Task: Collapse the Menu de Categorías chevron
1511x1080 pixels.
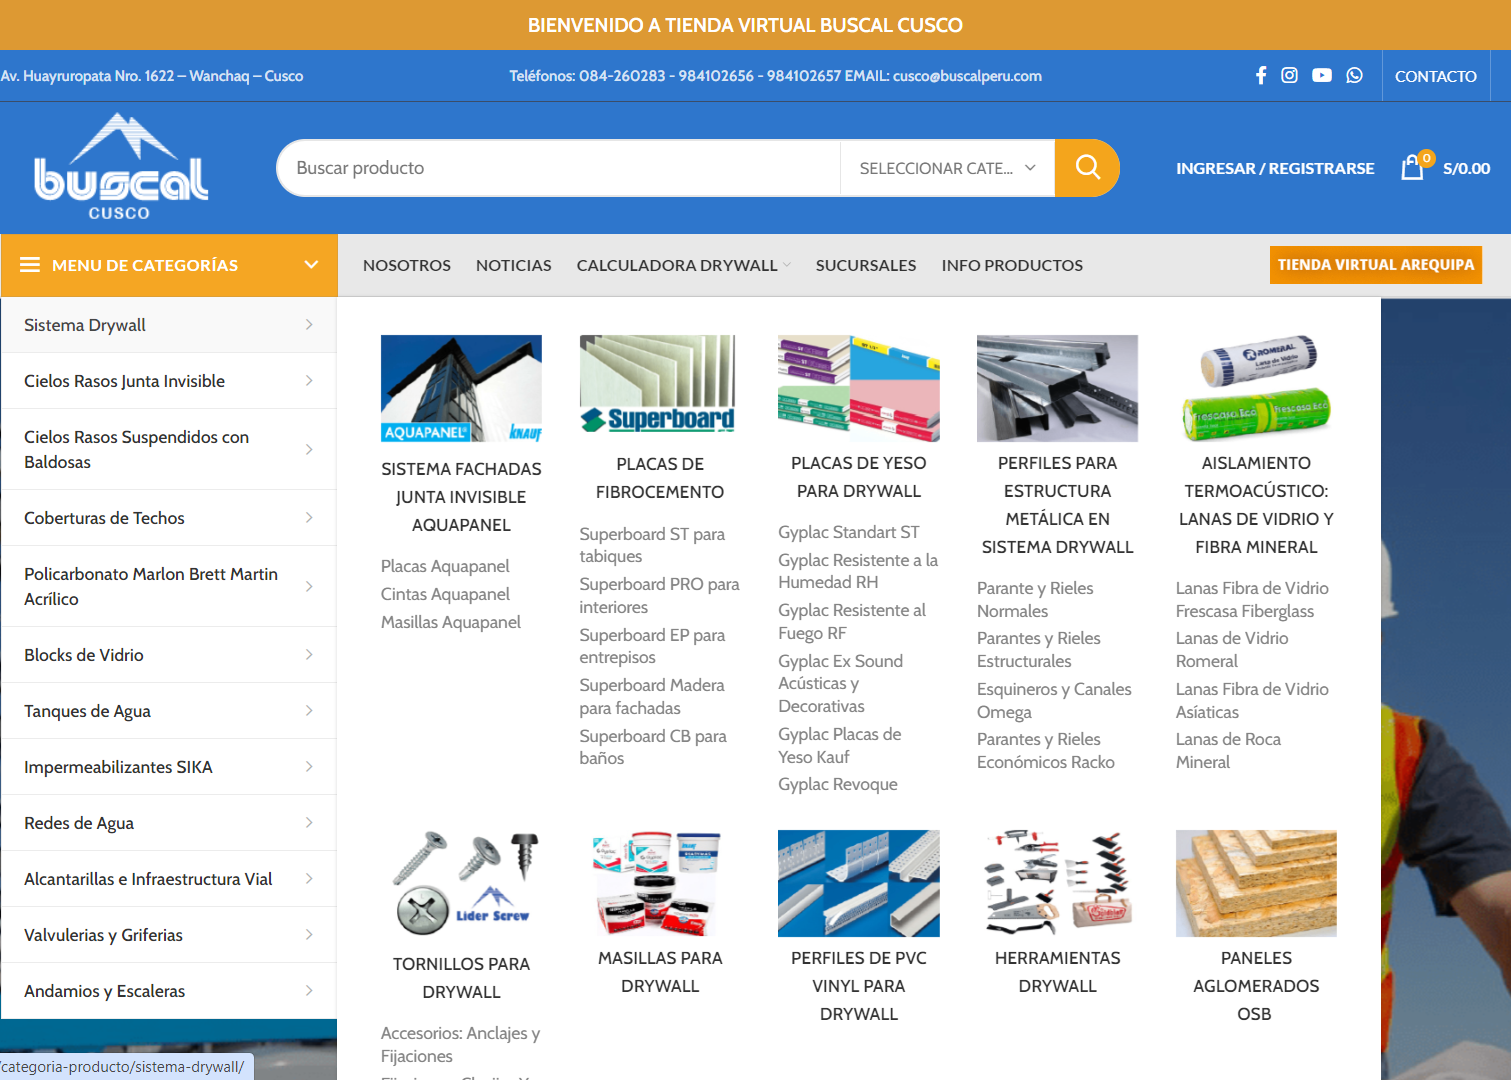Action: pyautogui.click(x=311, y=265)
